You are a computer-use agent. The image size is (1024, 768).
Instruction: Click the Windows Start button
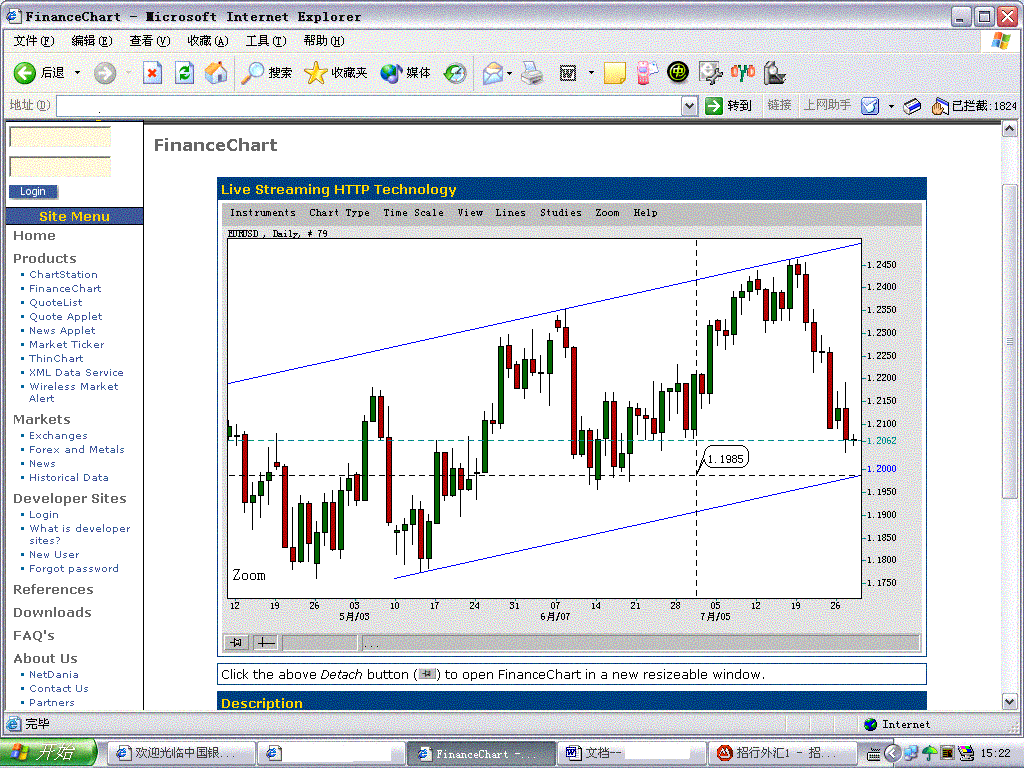[x=48, y=753]
